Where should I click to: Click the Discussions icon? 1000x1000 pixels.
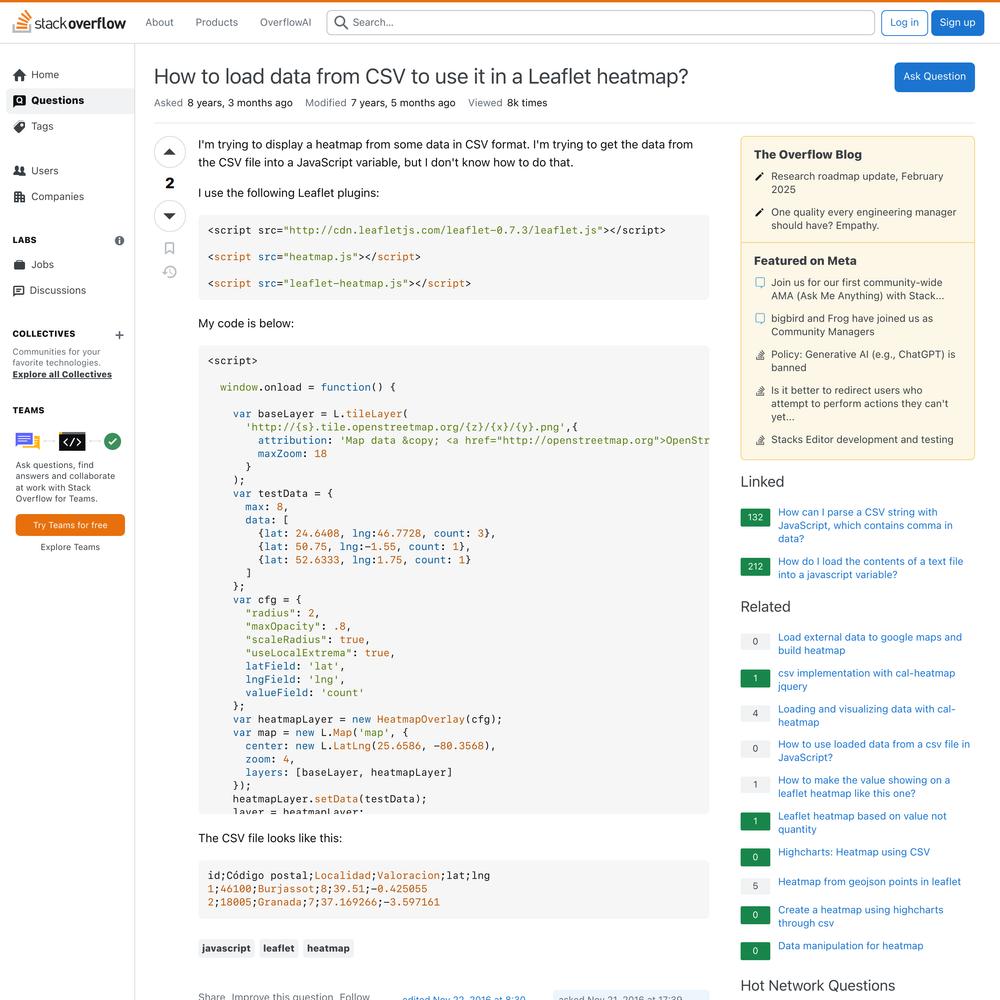[x=19, y=291]
